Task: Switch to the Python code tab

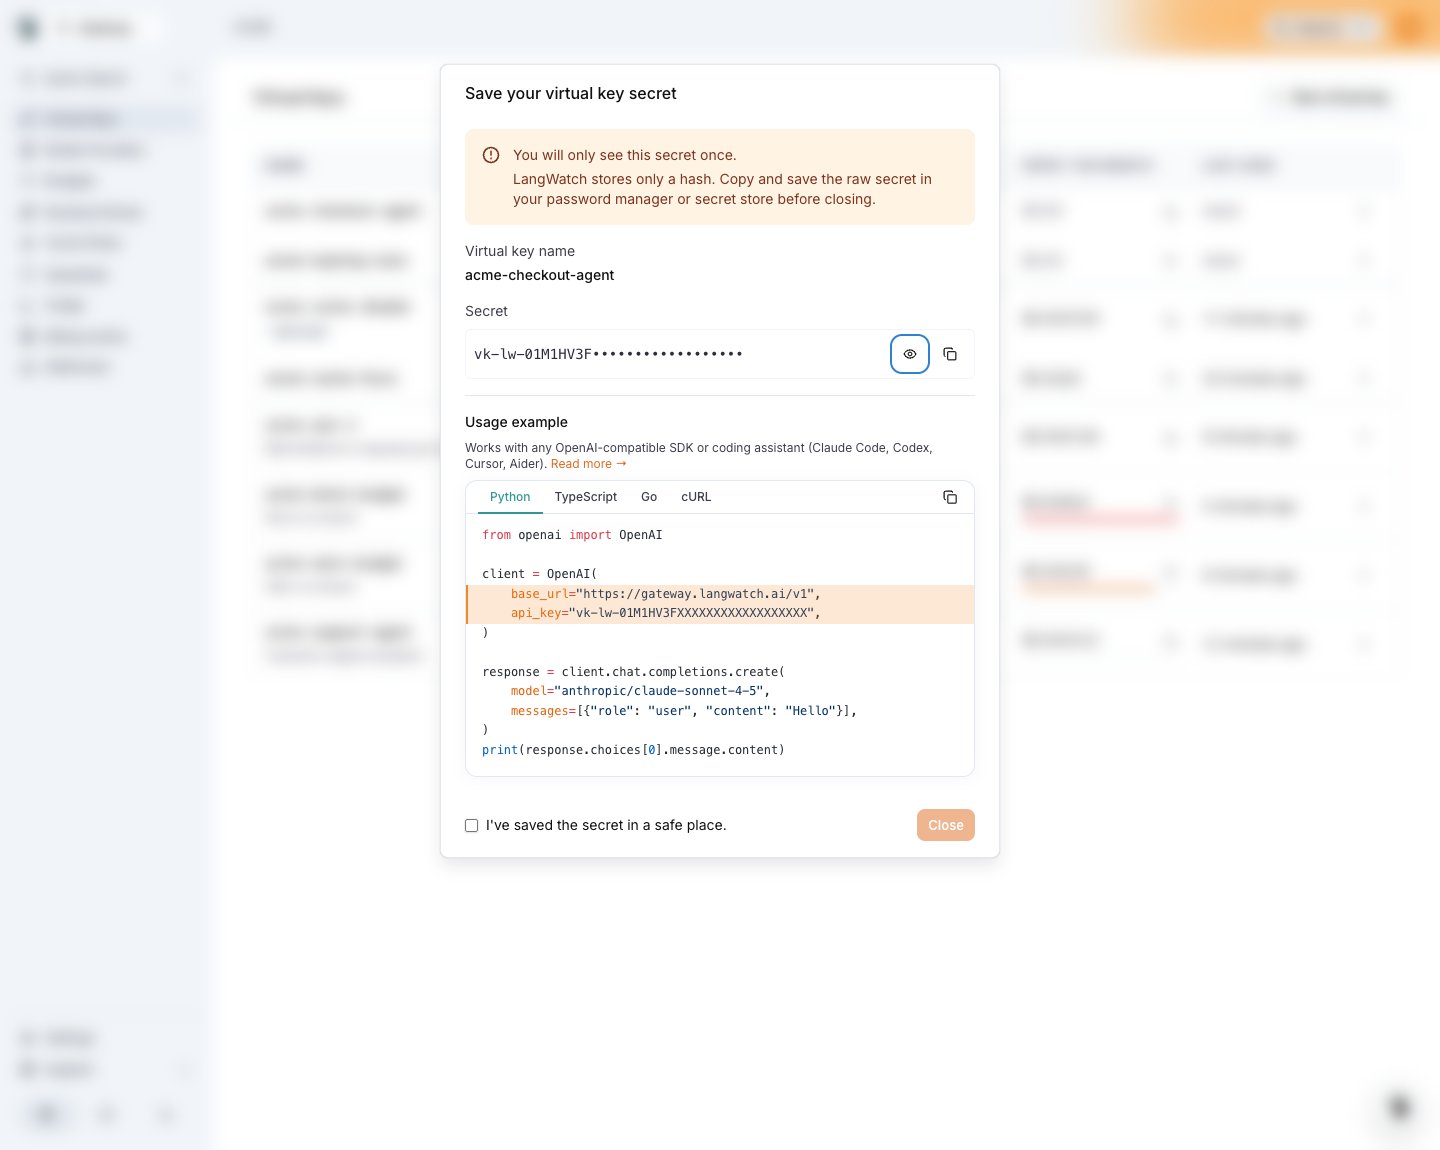Action: (510, 497)
